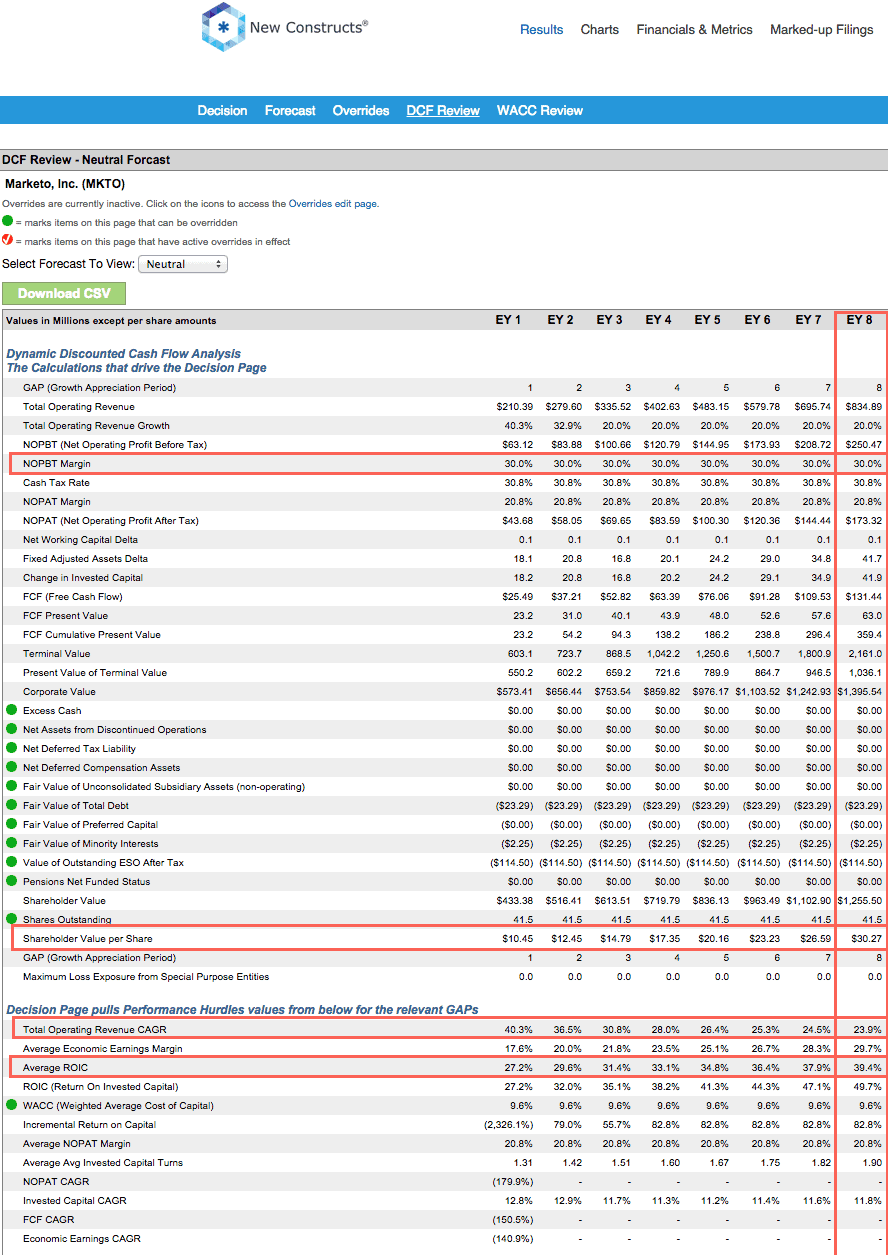Click the EY 8 column header
Image resolution: width=888 pixels, height=1255 pixels.
click(860, 320)
